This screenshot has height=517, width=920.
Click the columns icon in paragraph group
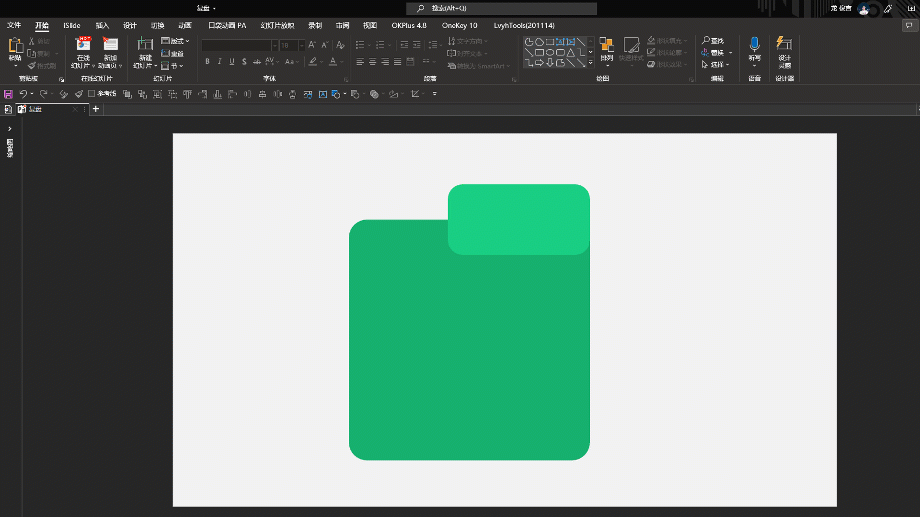(x=426, y=61)
